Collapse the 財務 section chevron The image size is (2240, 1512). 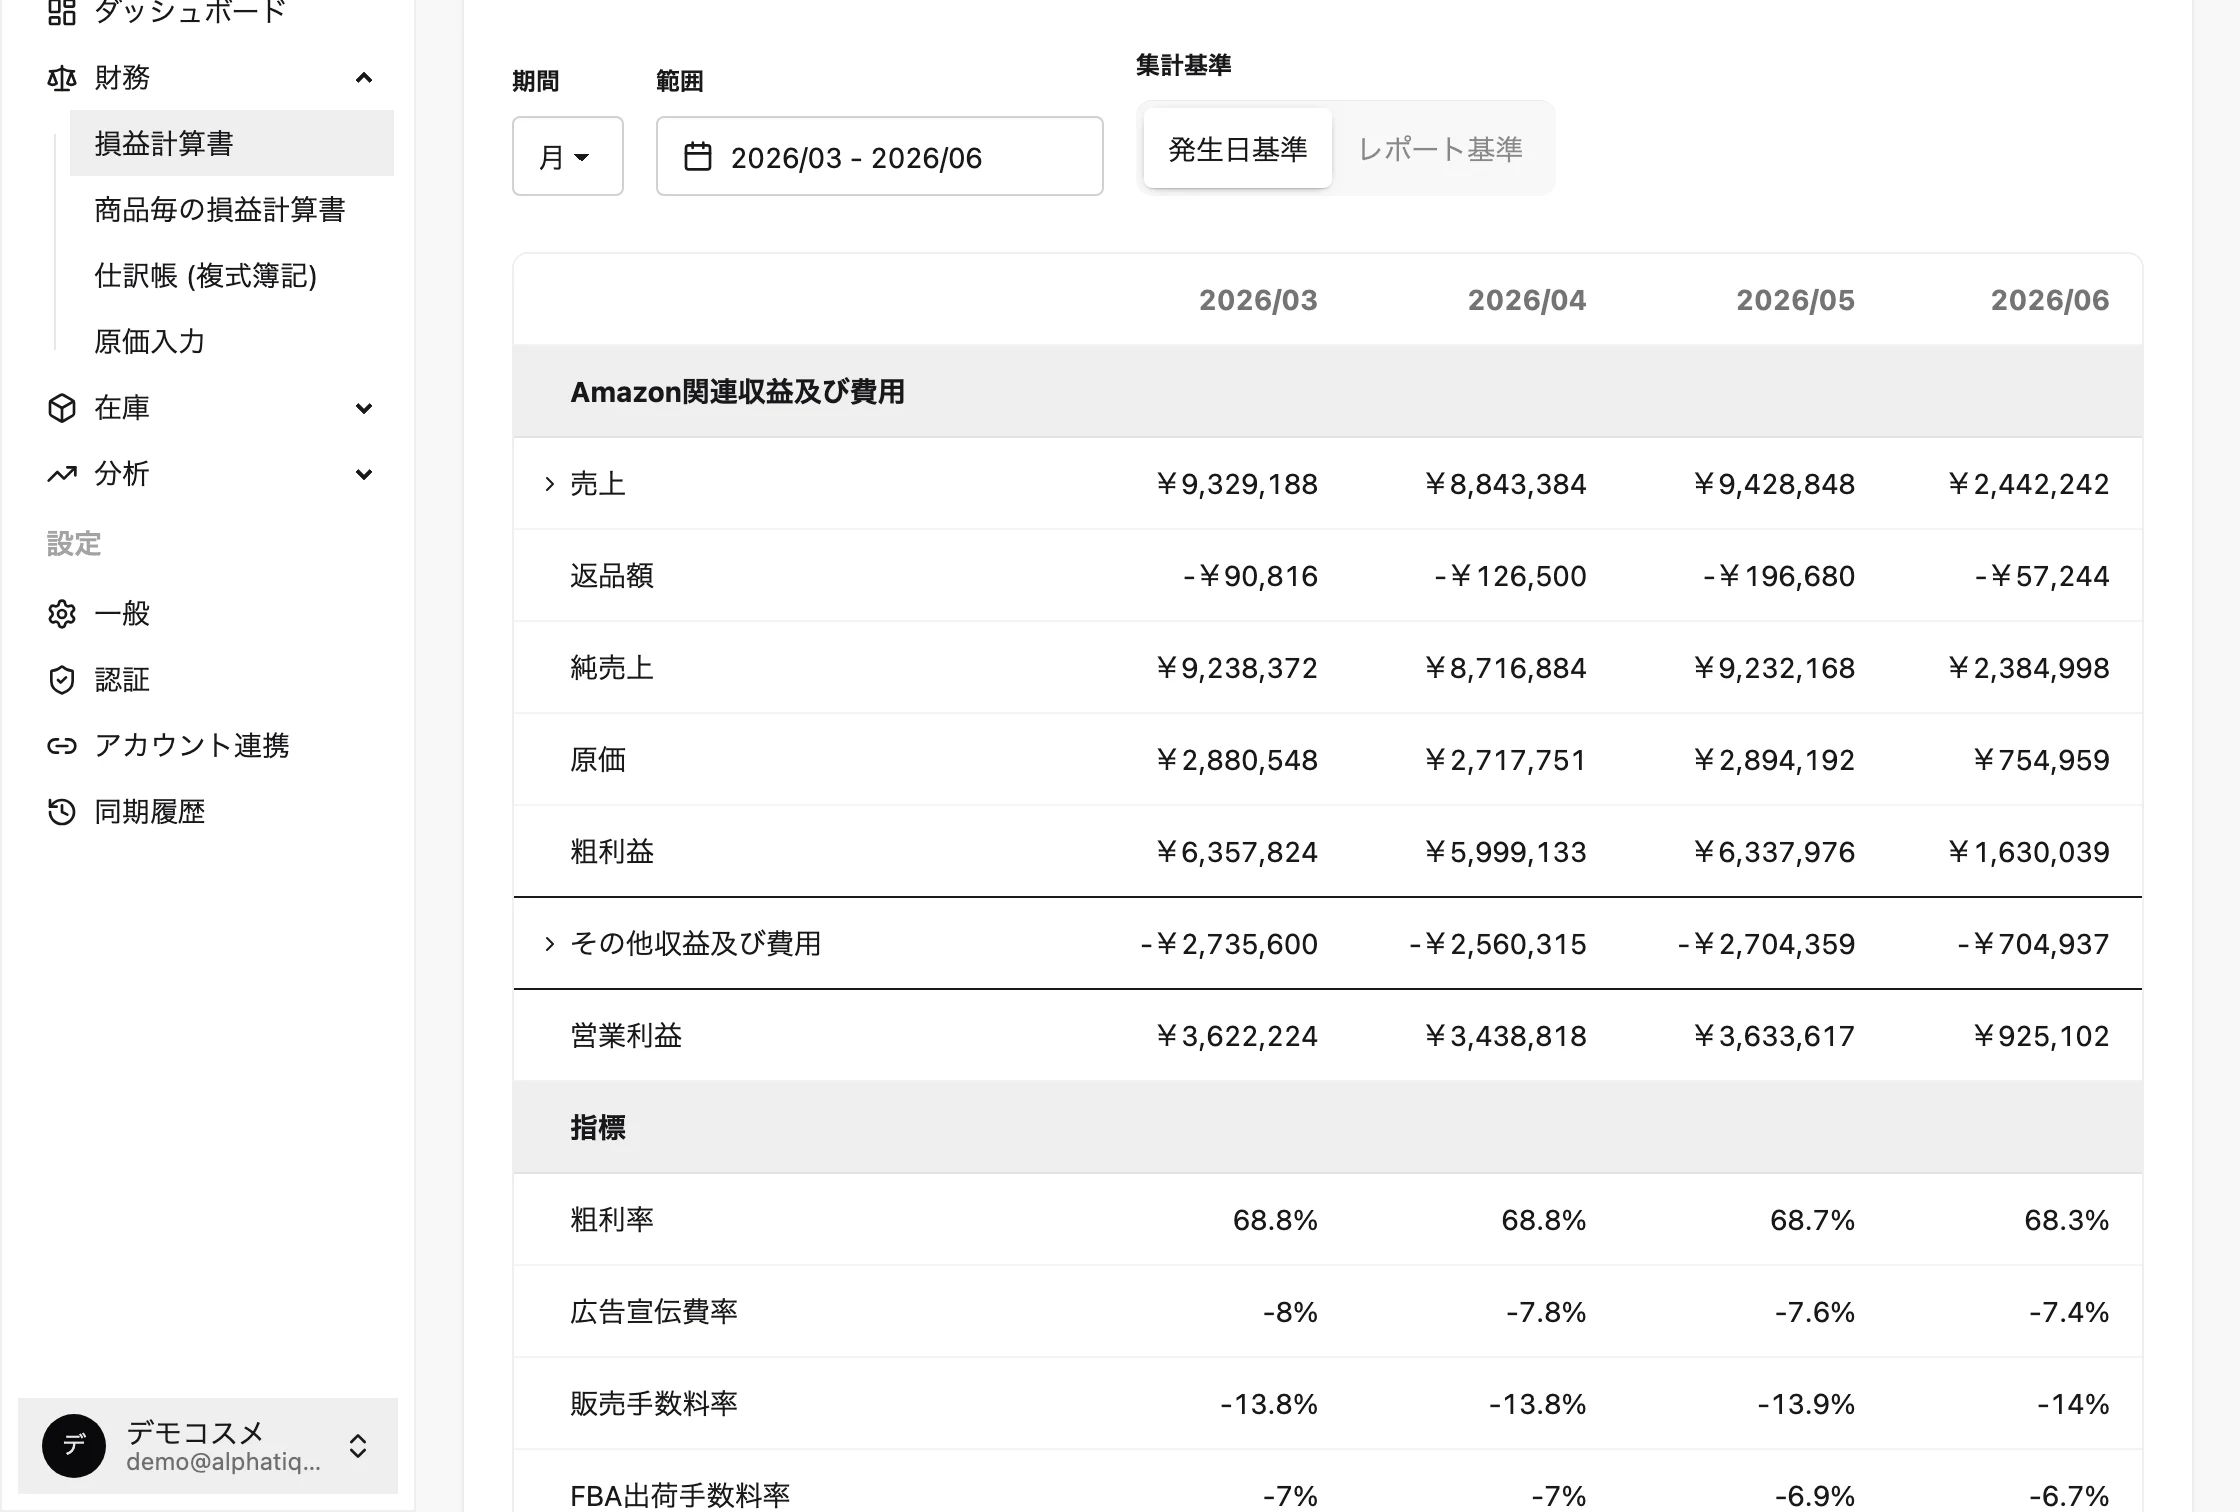coord(364,78)
